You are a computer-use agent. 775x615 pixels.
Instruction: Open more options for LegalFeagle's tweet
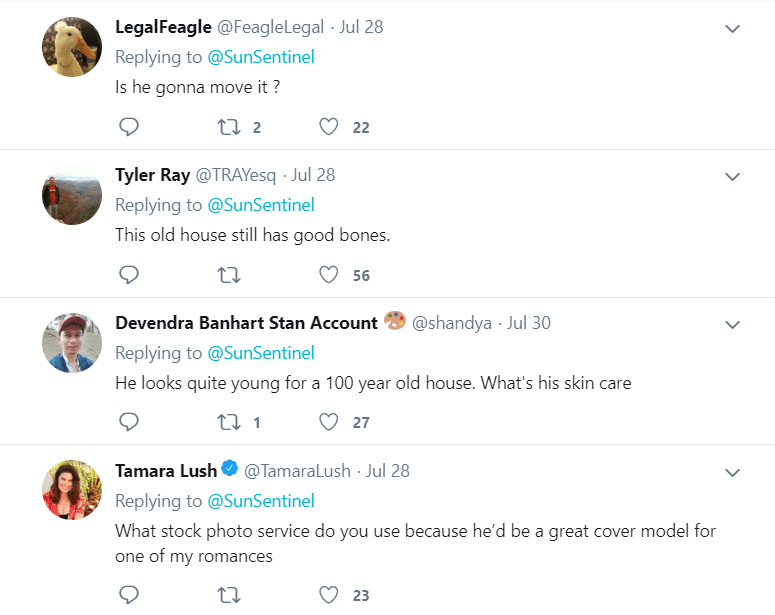[732, 28]
